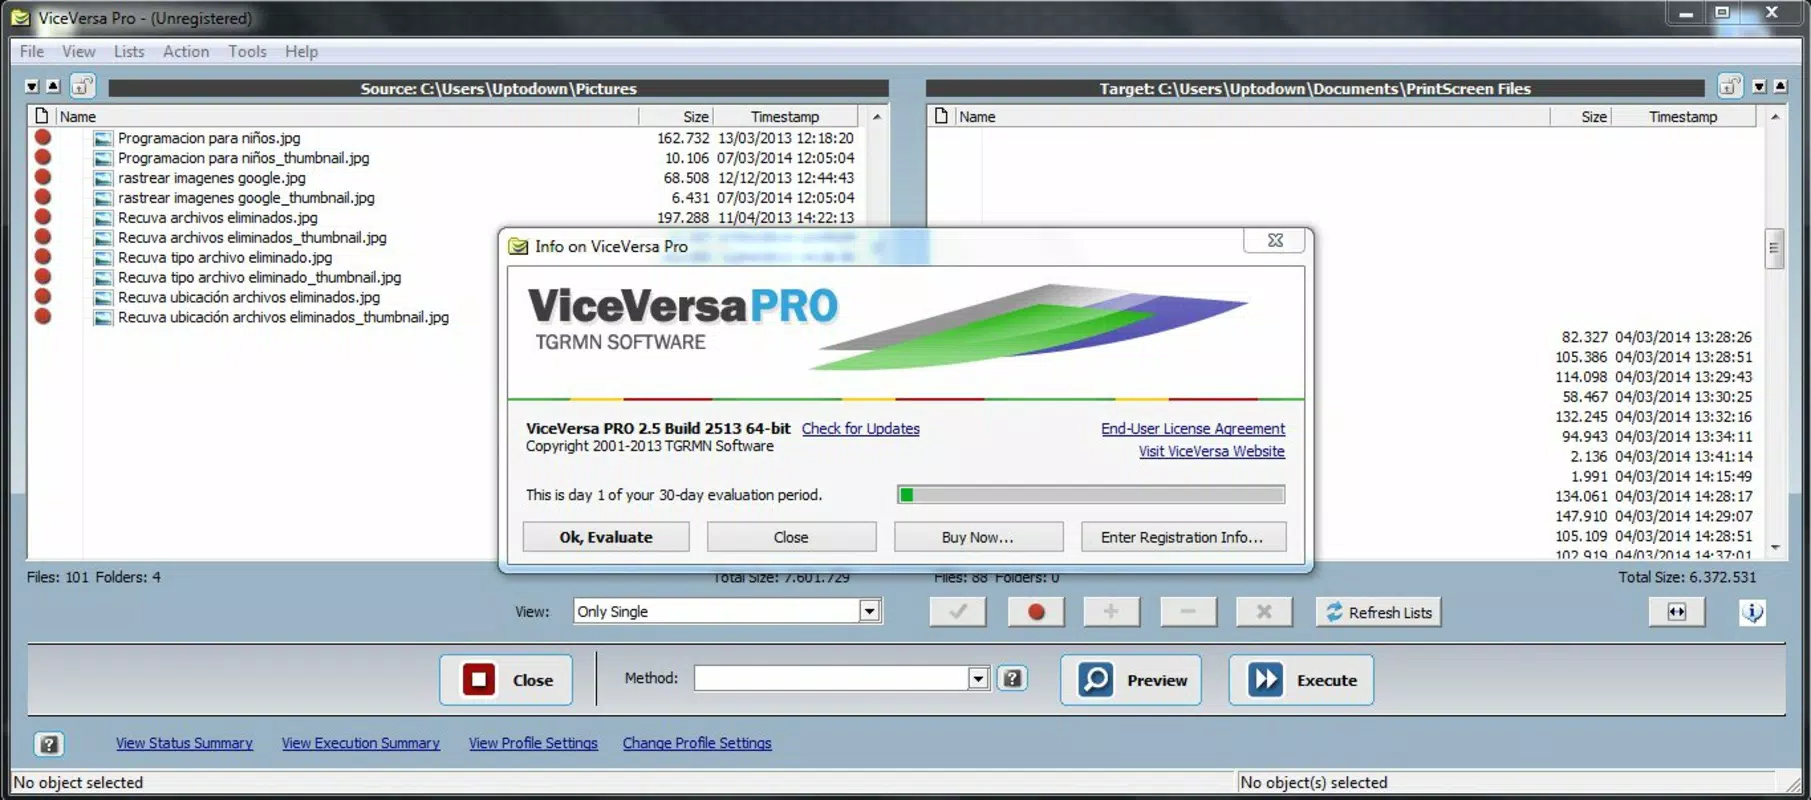Viewport: 1811px width, 800px height.
Task: Open the View Status Summary link
Action: point(184,743)
